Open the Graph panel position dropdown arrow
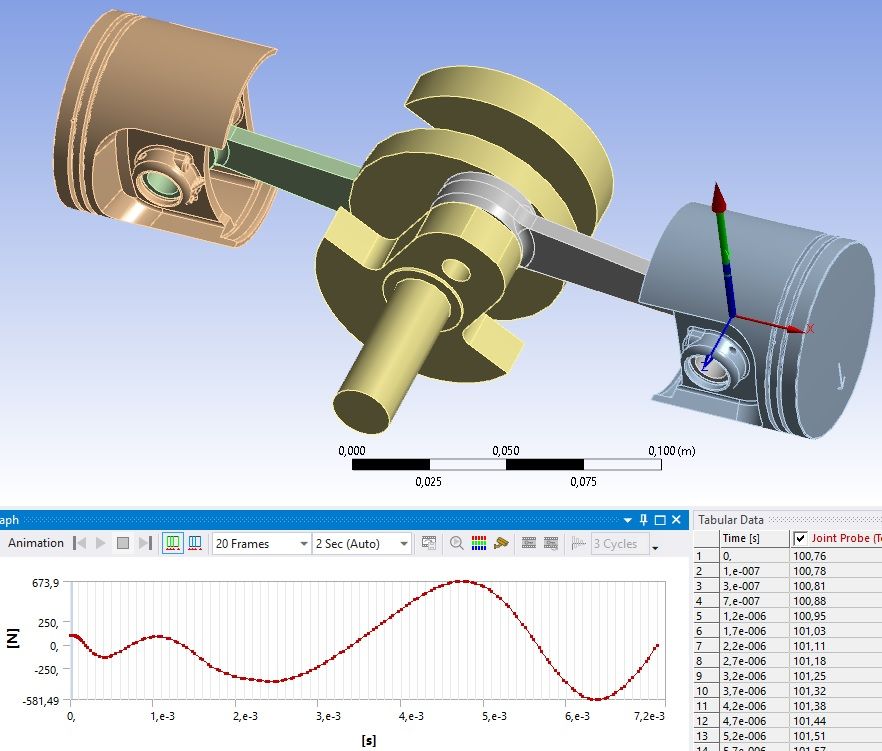Screen dimensions: 882x751 click(627, 520)
